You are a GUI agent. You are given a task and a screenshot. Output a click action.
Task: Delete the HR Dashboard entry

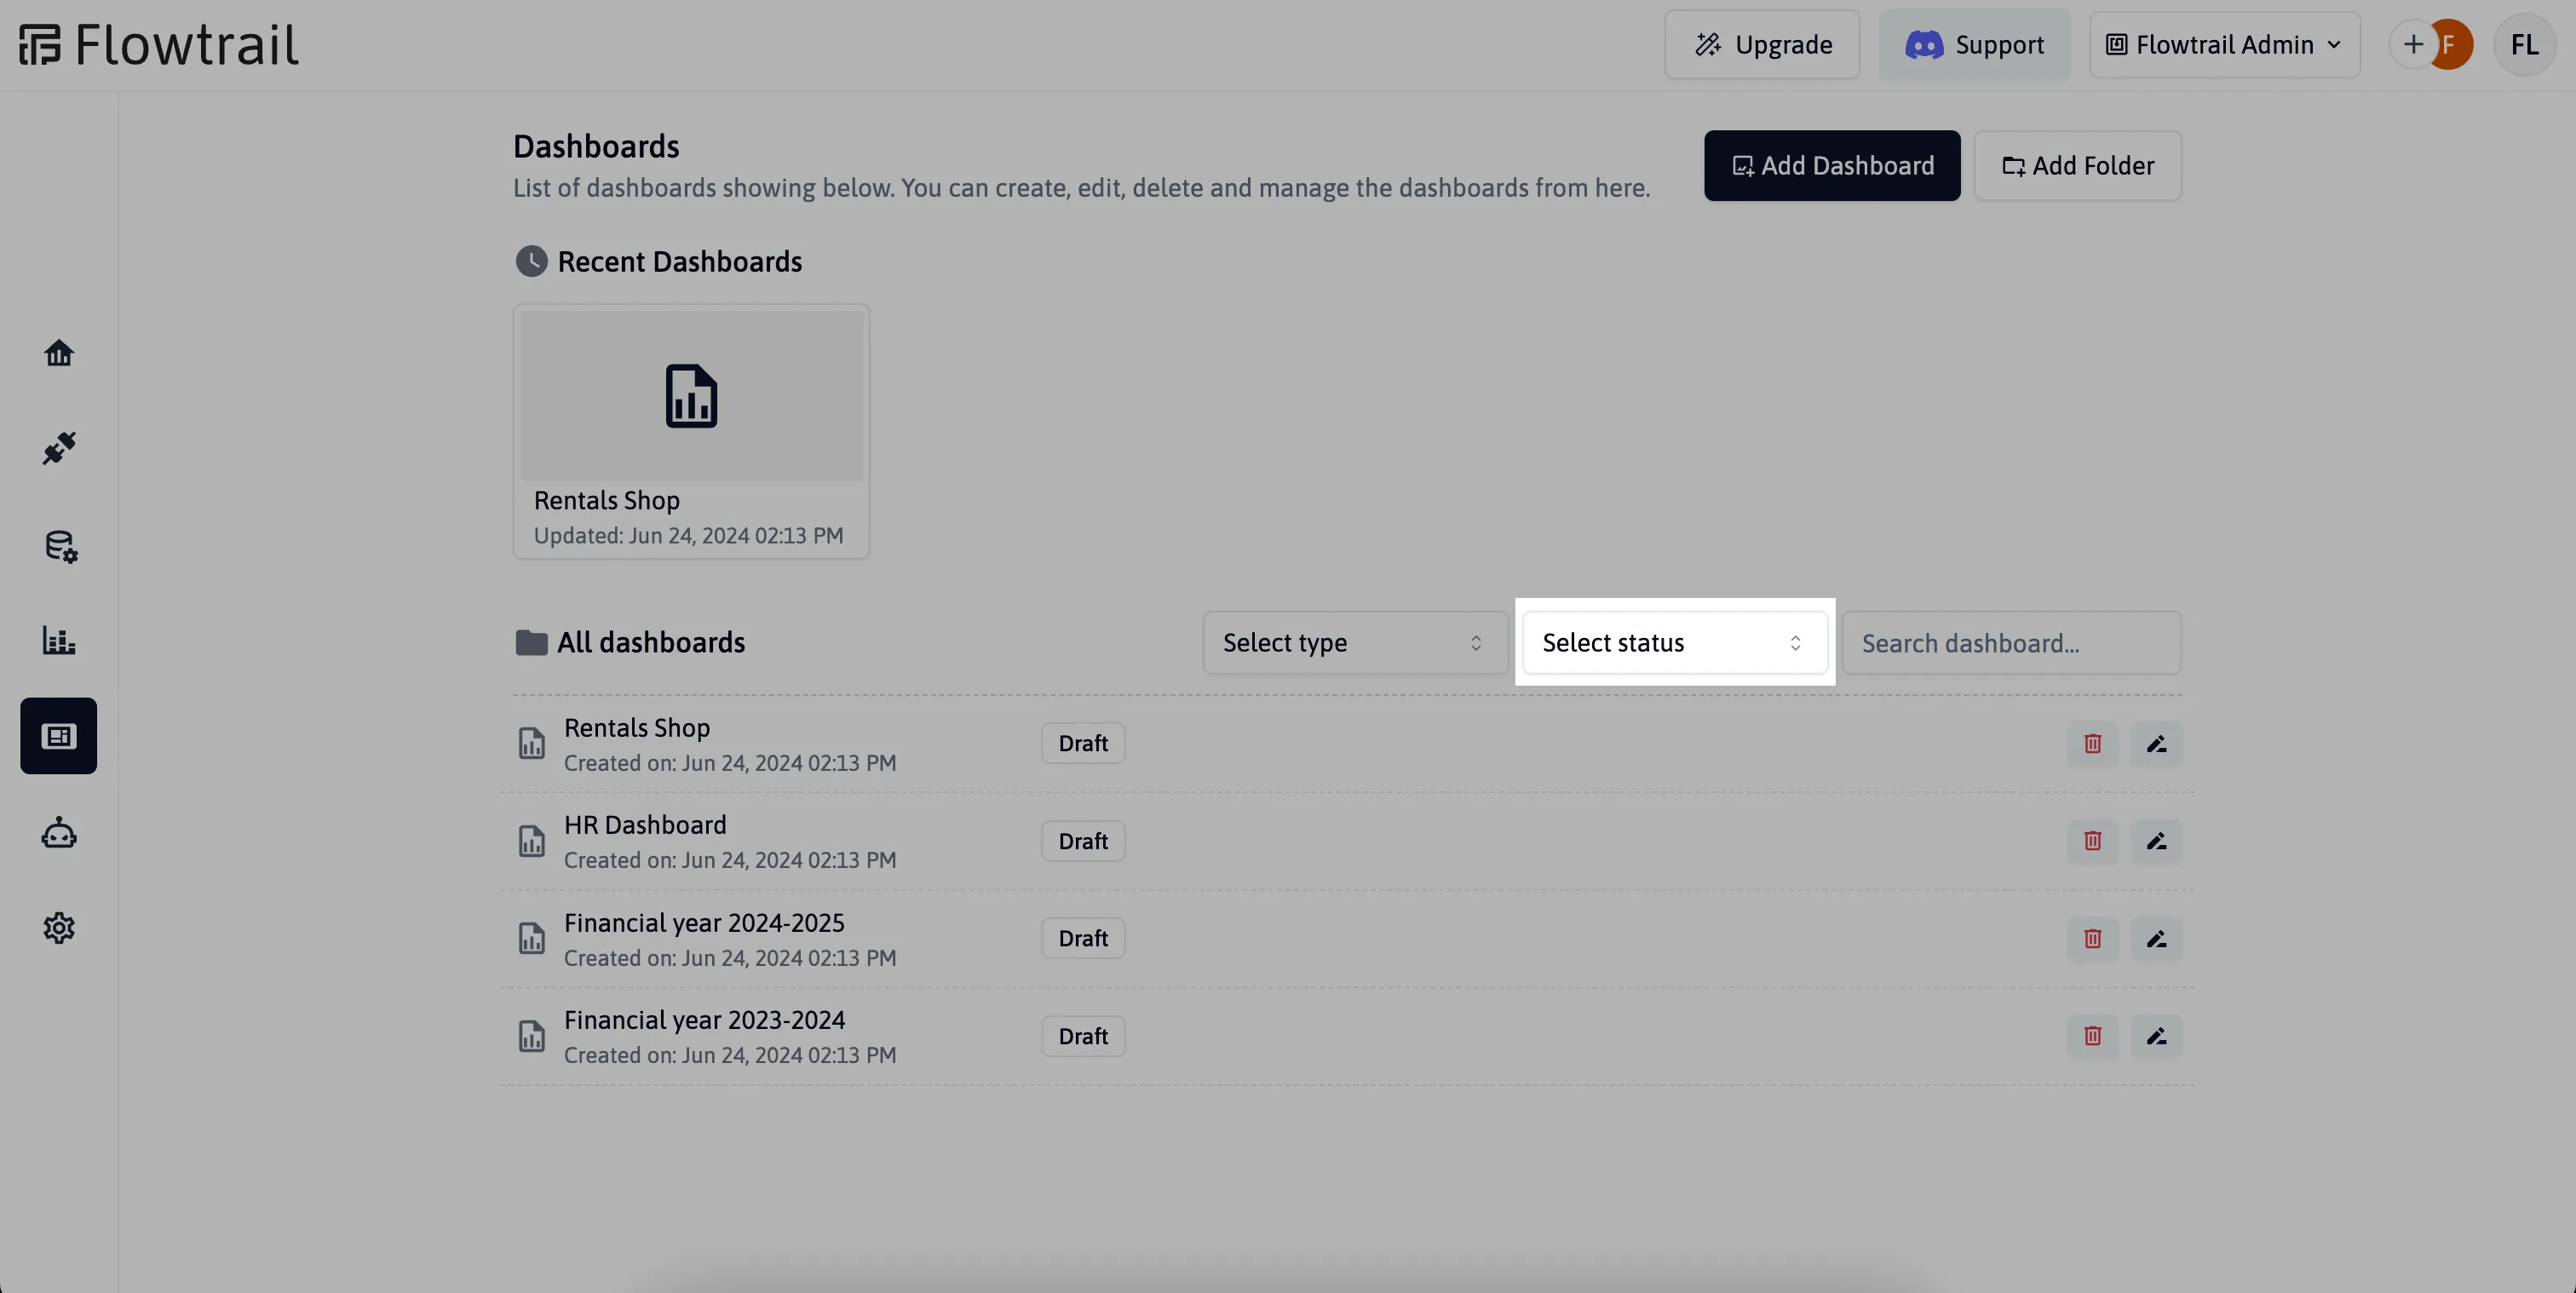click(2091, 840)
